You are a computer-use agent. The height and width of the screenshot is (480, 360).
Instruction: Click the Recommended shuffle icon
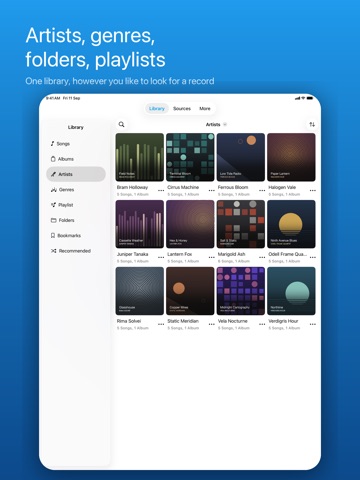pos(53,251)
